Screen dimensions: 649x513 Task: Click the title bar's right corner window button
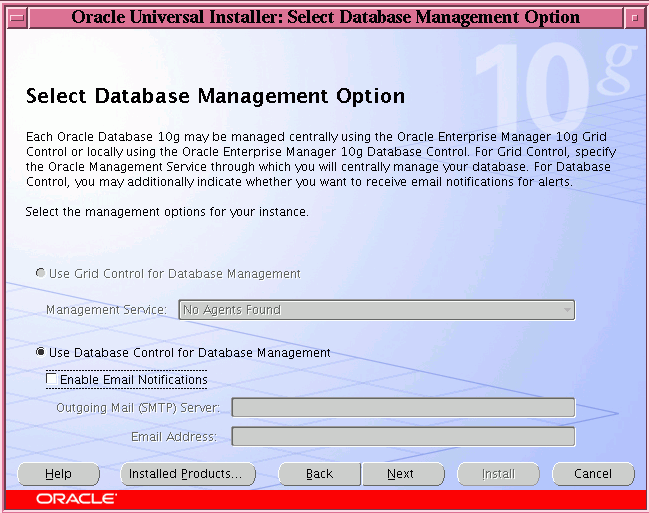(x=635, y=18)
